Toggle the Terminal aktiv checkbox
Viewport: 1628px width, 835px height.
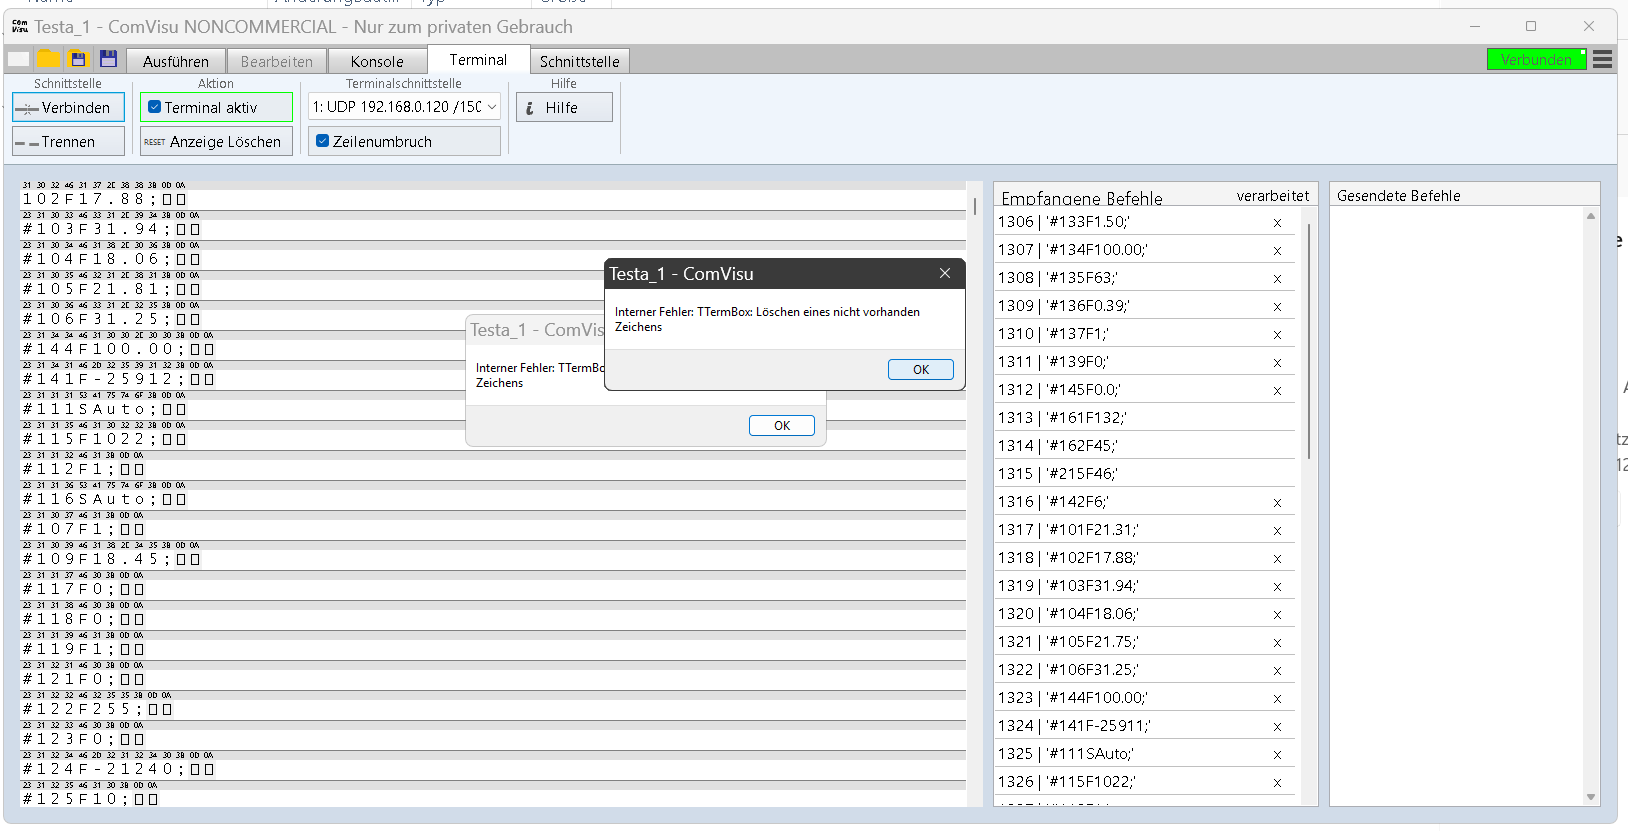(x=155, y=107)
